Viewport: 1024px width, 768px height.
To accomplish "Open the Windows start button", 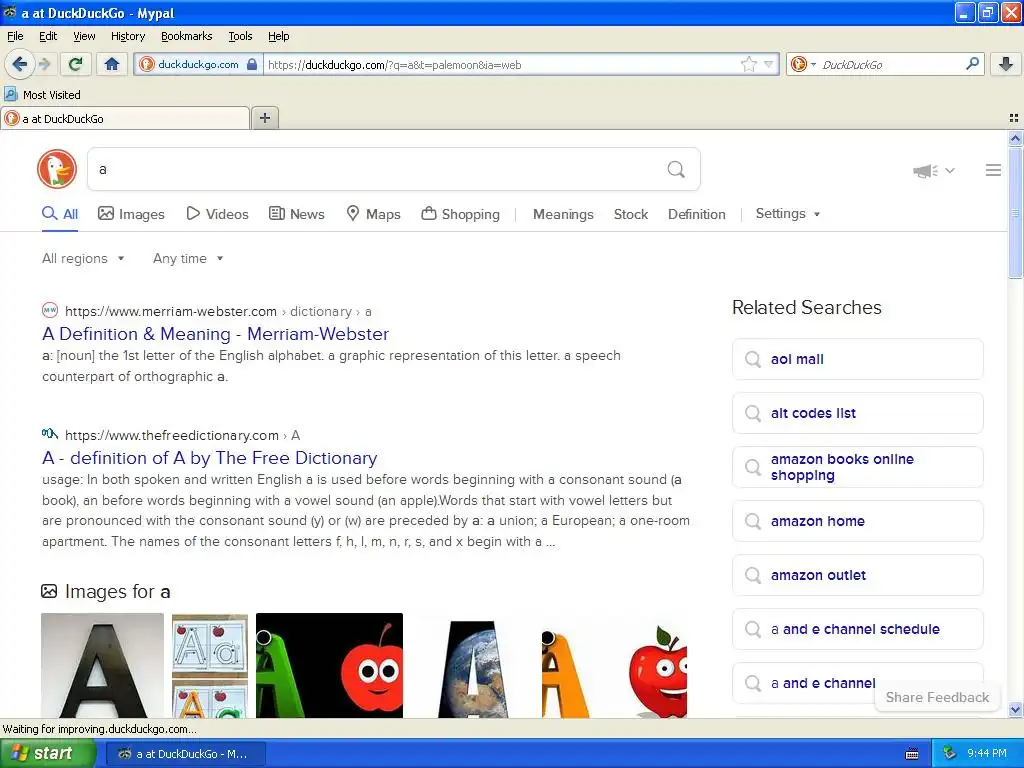I will pos(47,754).
